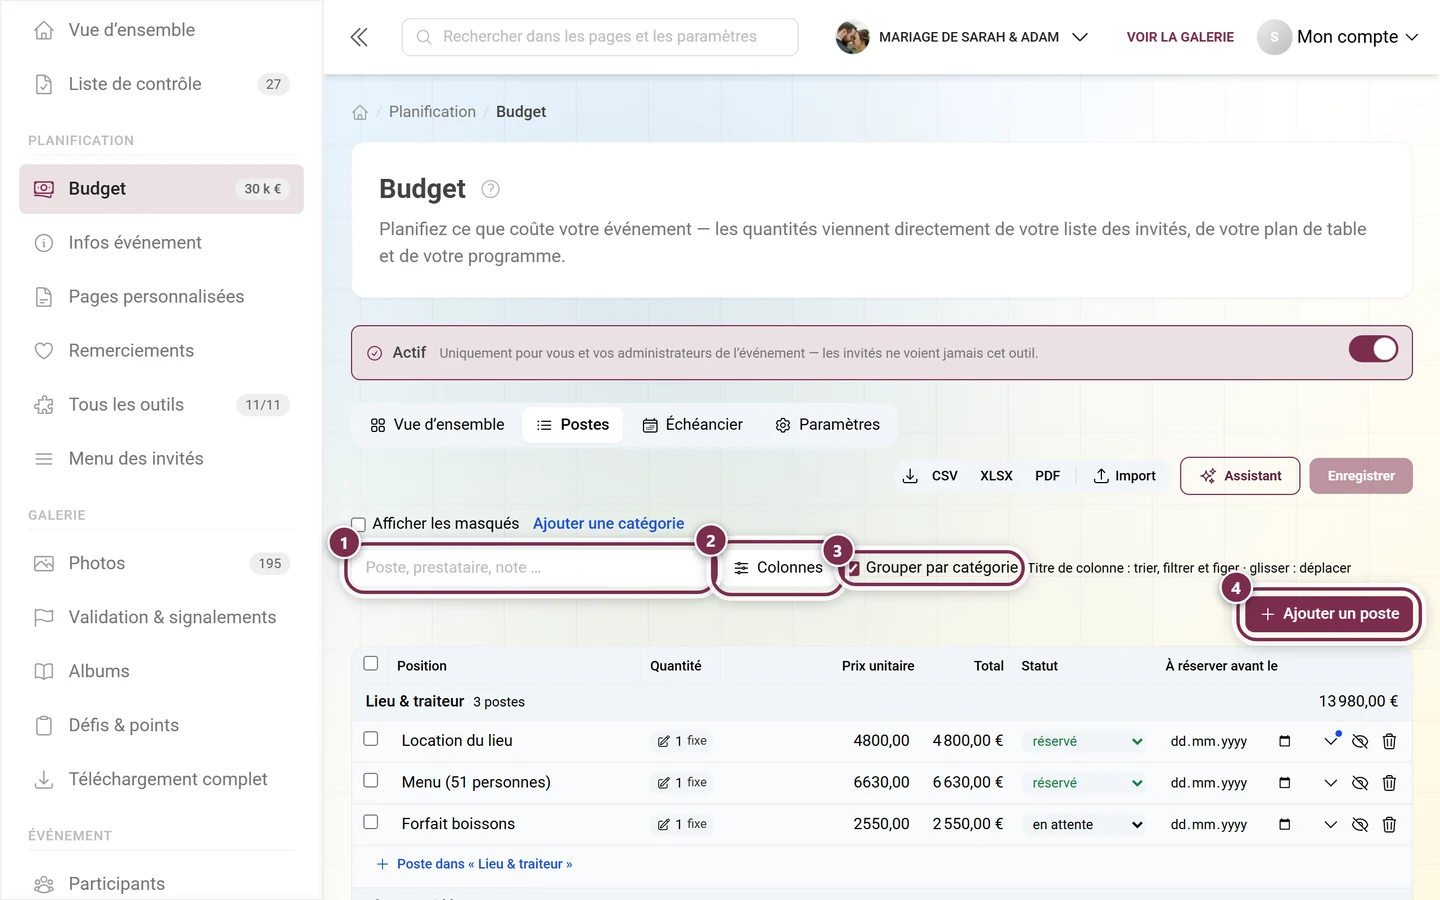The height and width of the screenshot is (900, 1440).
Task: Check the Afficher les masqués box
Action: [x=358, y=524]
